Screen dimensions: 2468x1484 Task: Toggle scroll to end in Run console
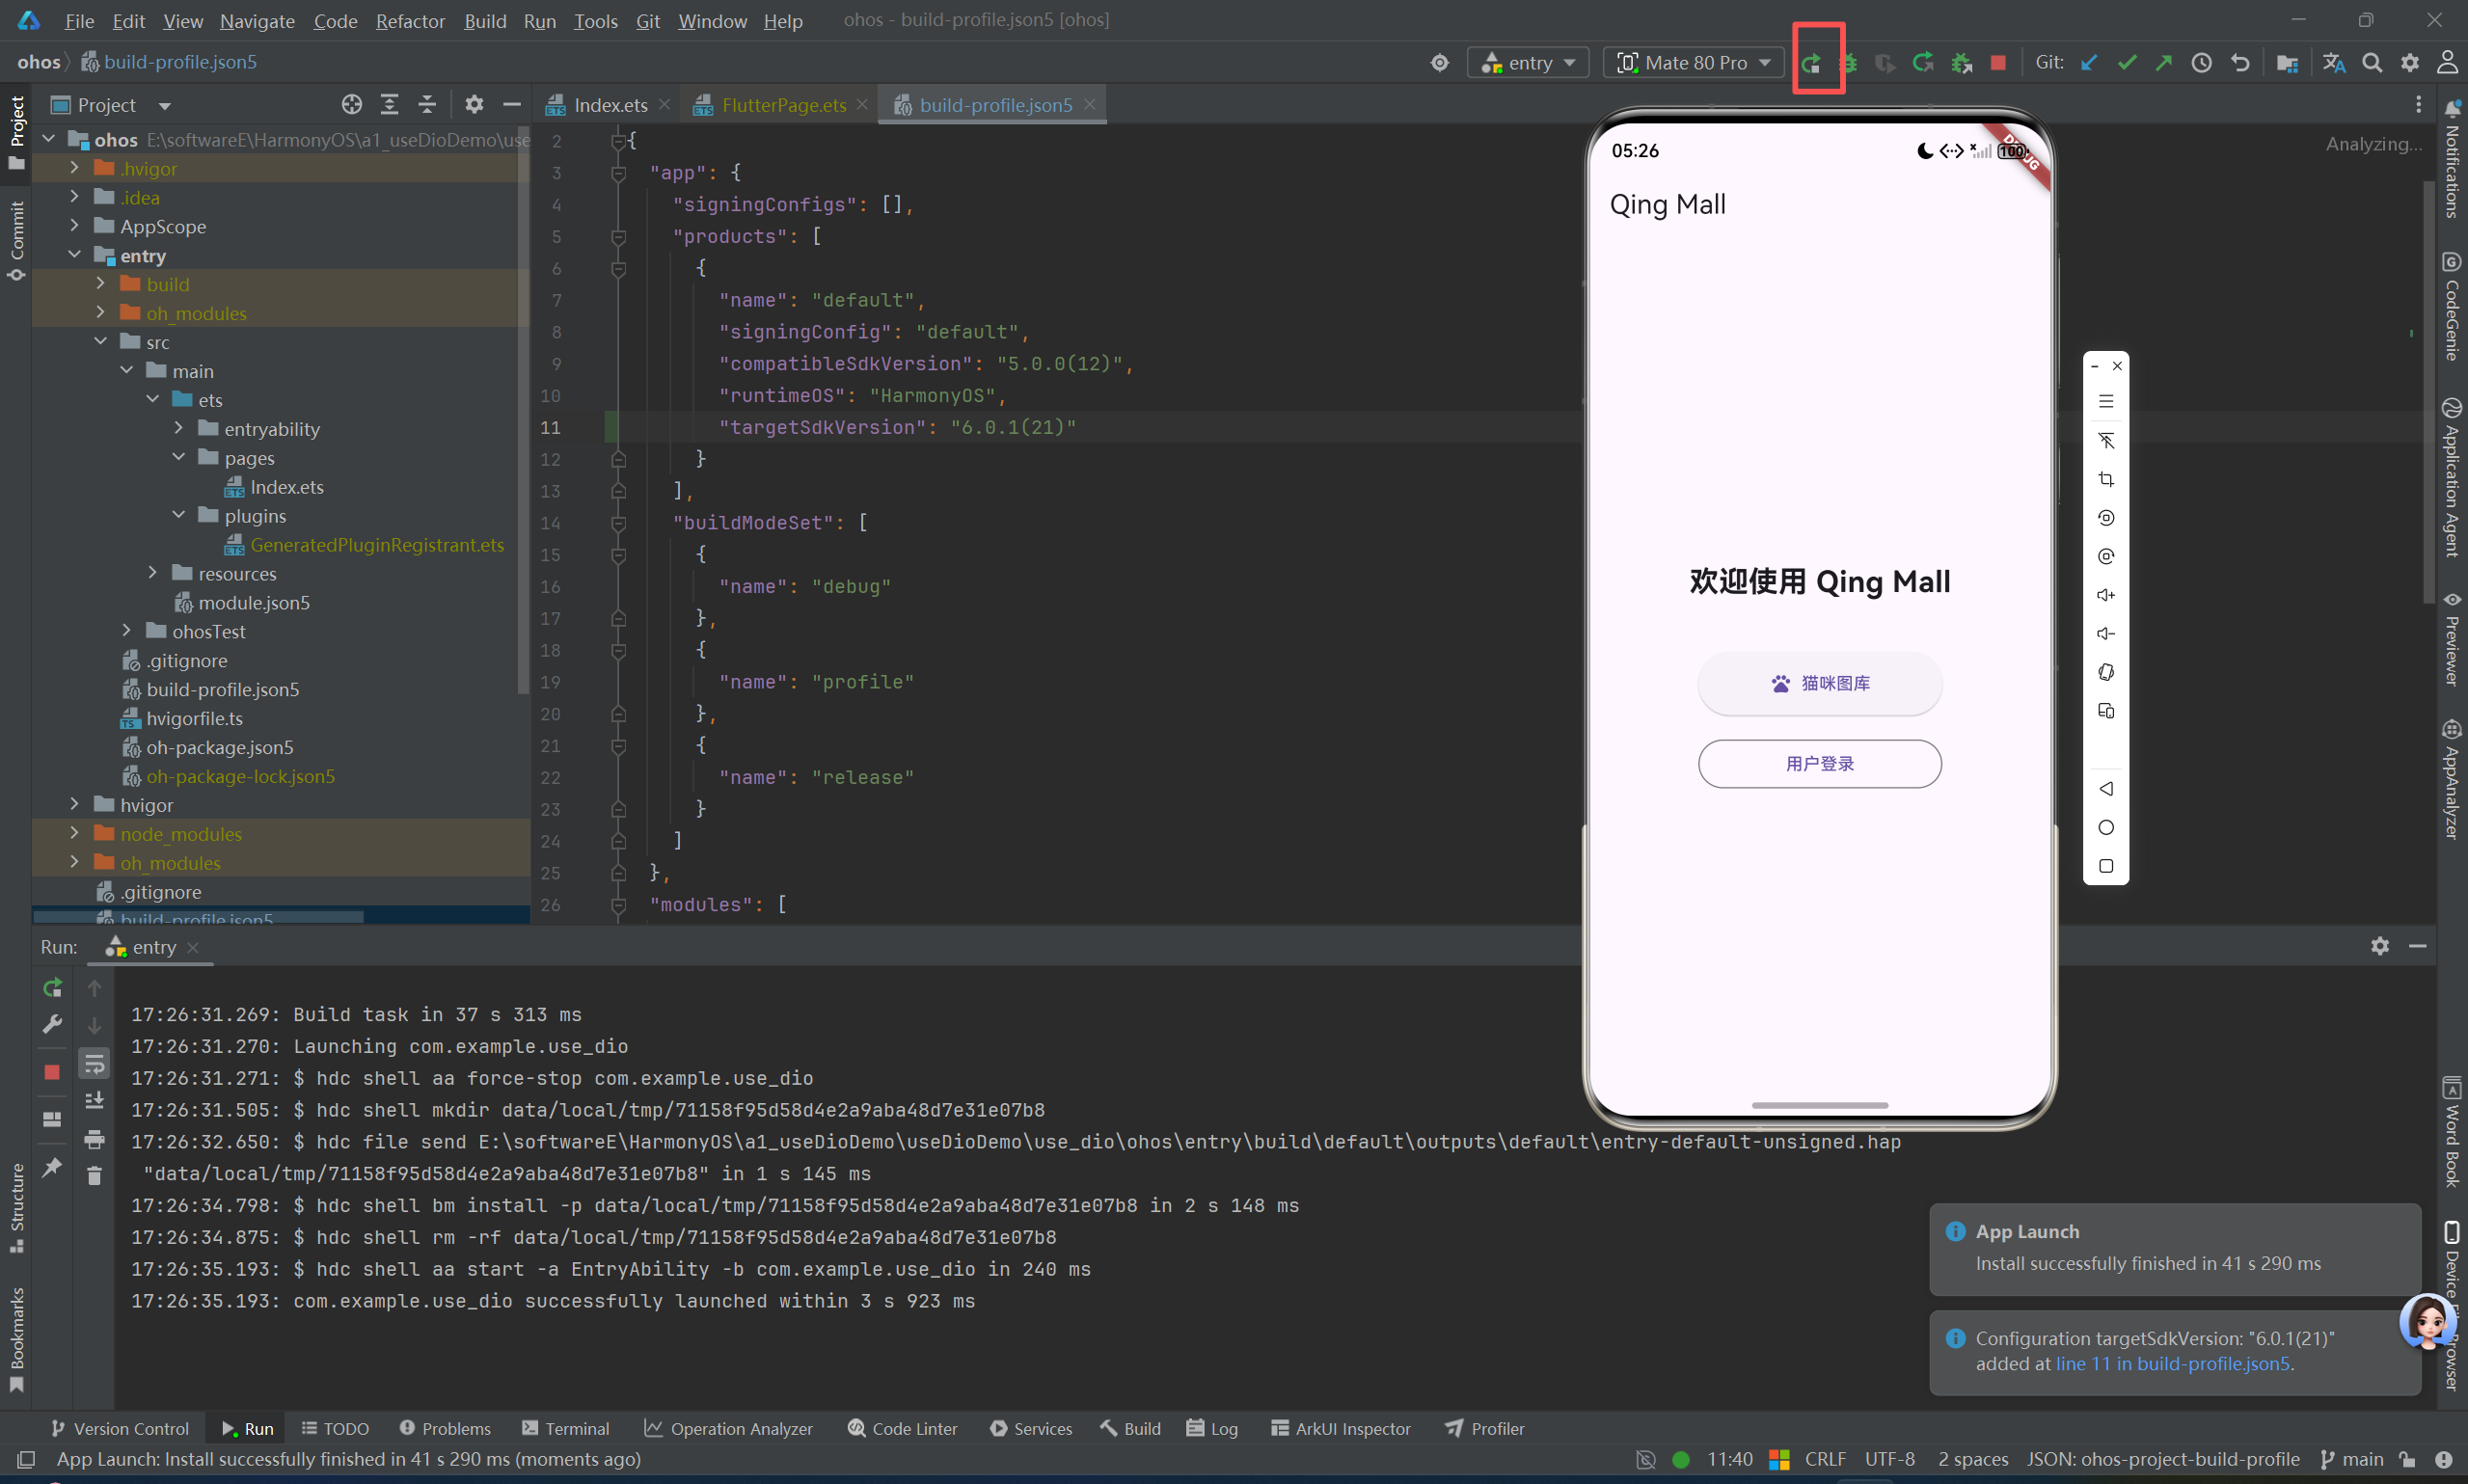(94, 1102)
